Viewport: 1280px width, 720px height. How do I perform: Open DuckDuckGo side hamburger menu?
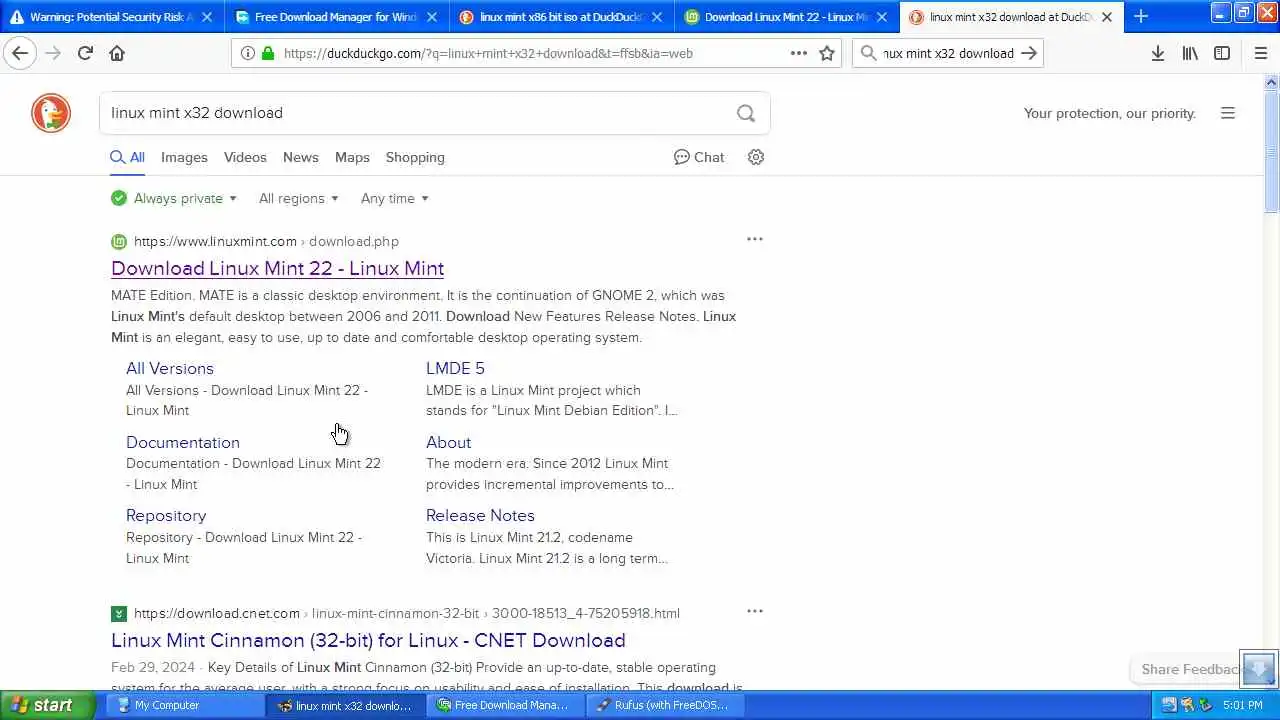click(1228, 113)
